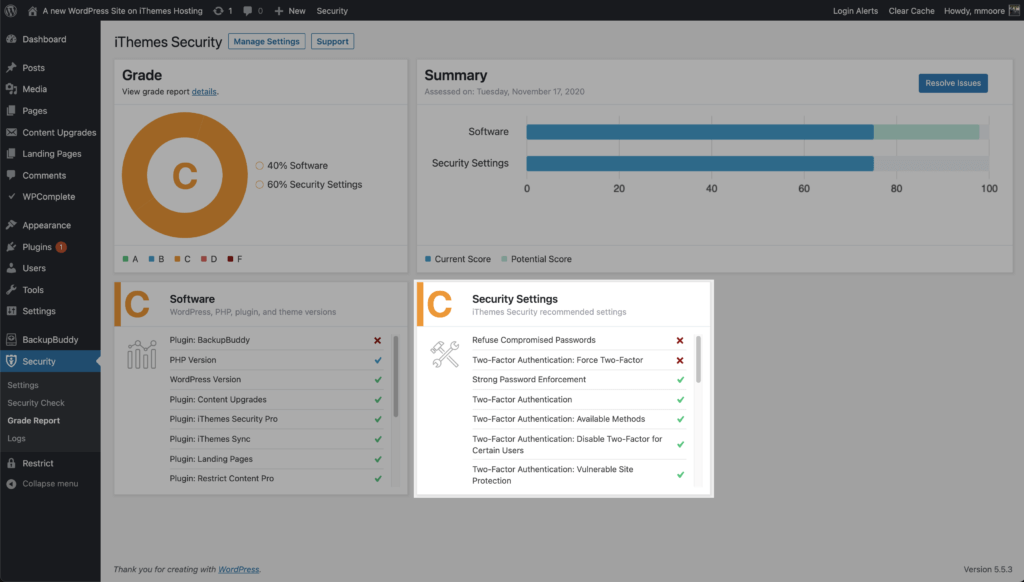The image size is (1024, 582).
Task: Click the Media icon in sidebar
Action: 11,89
